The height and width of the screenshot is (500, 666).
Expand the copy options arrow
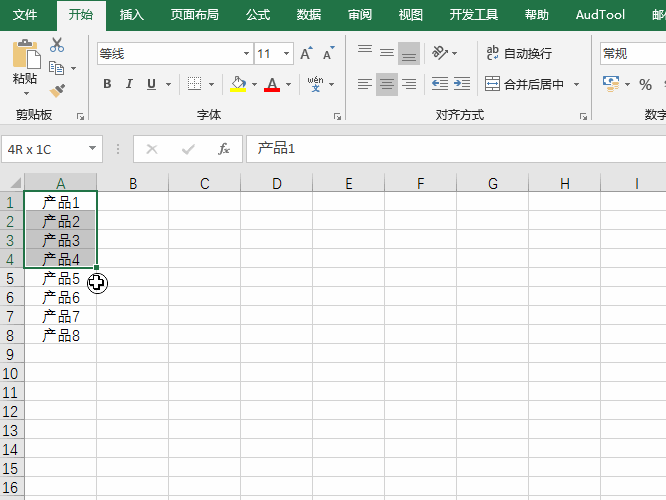pyautogui.click(x=73, y=68)
